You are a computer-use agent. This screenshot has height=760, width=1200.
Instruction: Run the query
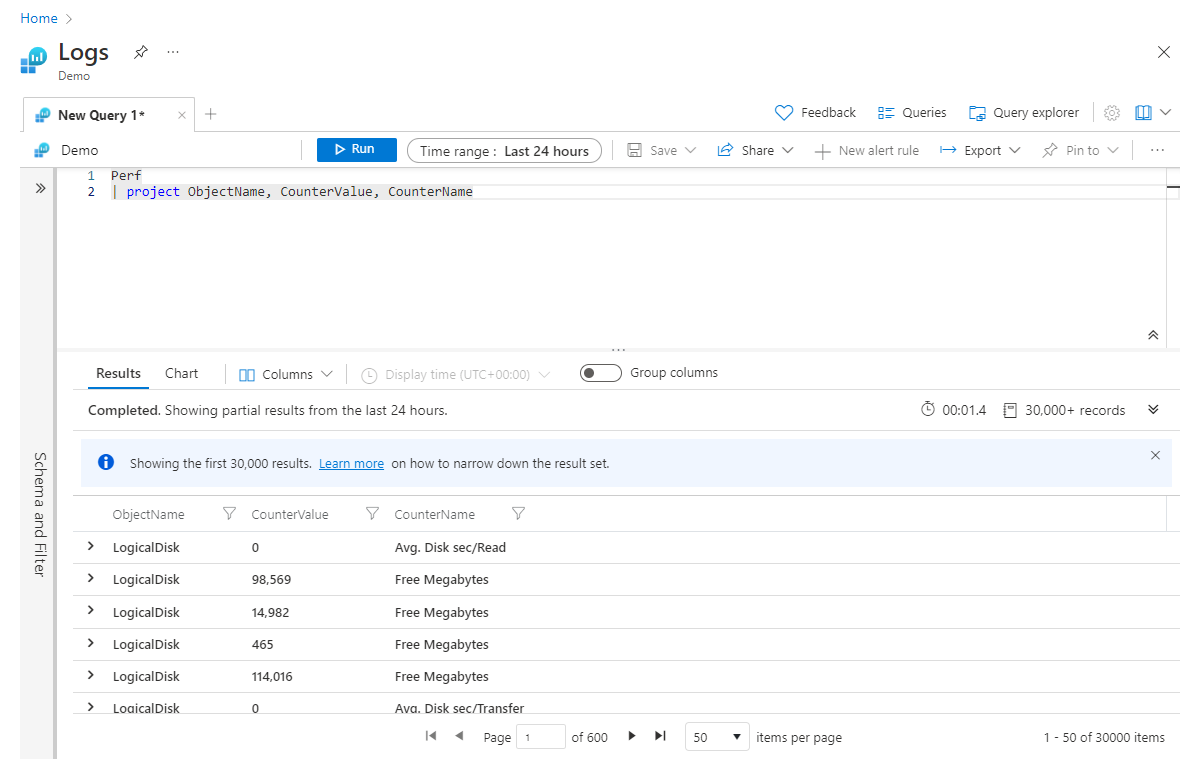[x=357, y=150]
